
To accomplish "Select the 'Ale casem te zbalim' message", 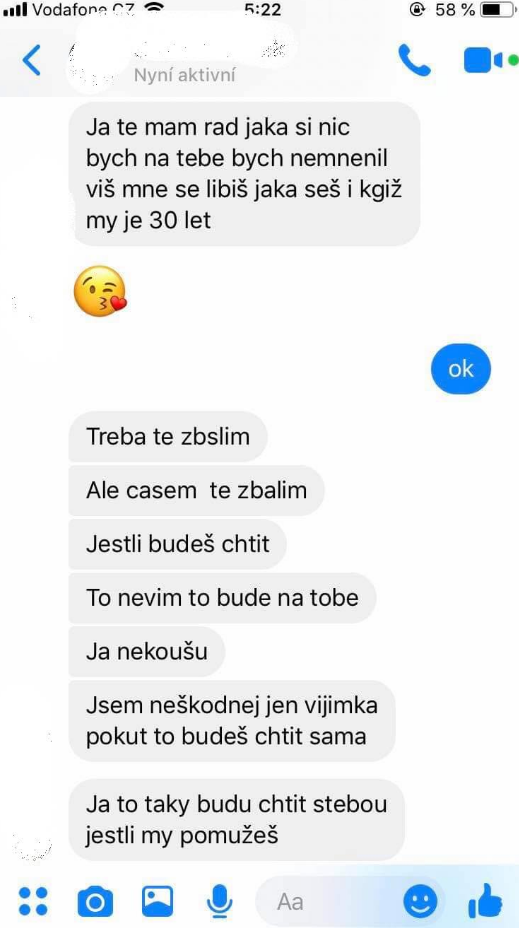I will pos(196,490).
